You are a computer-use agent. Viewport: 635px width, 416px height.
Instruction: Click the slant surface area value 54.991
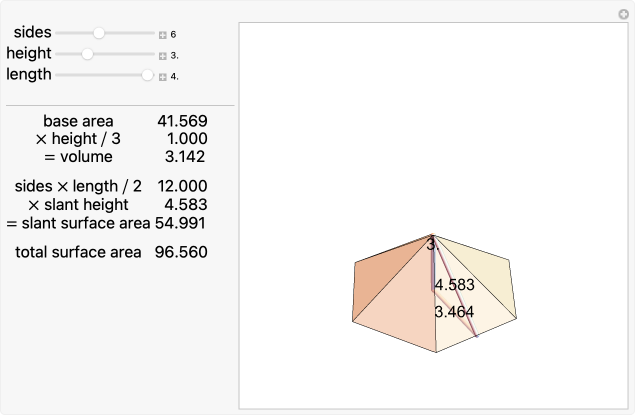click(x=181, y=222)
